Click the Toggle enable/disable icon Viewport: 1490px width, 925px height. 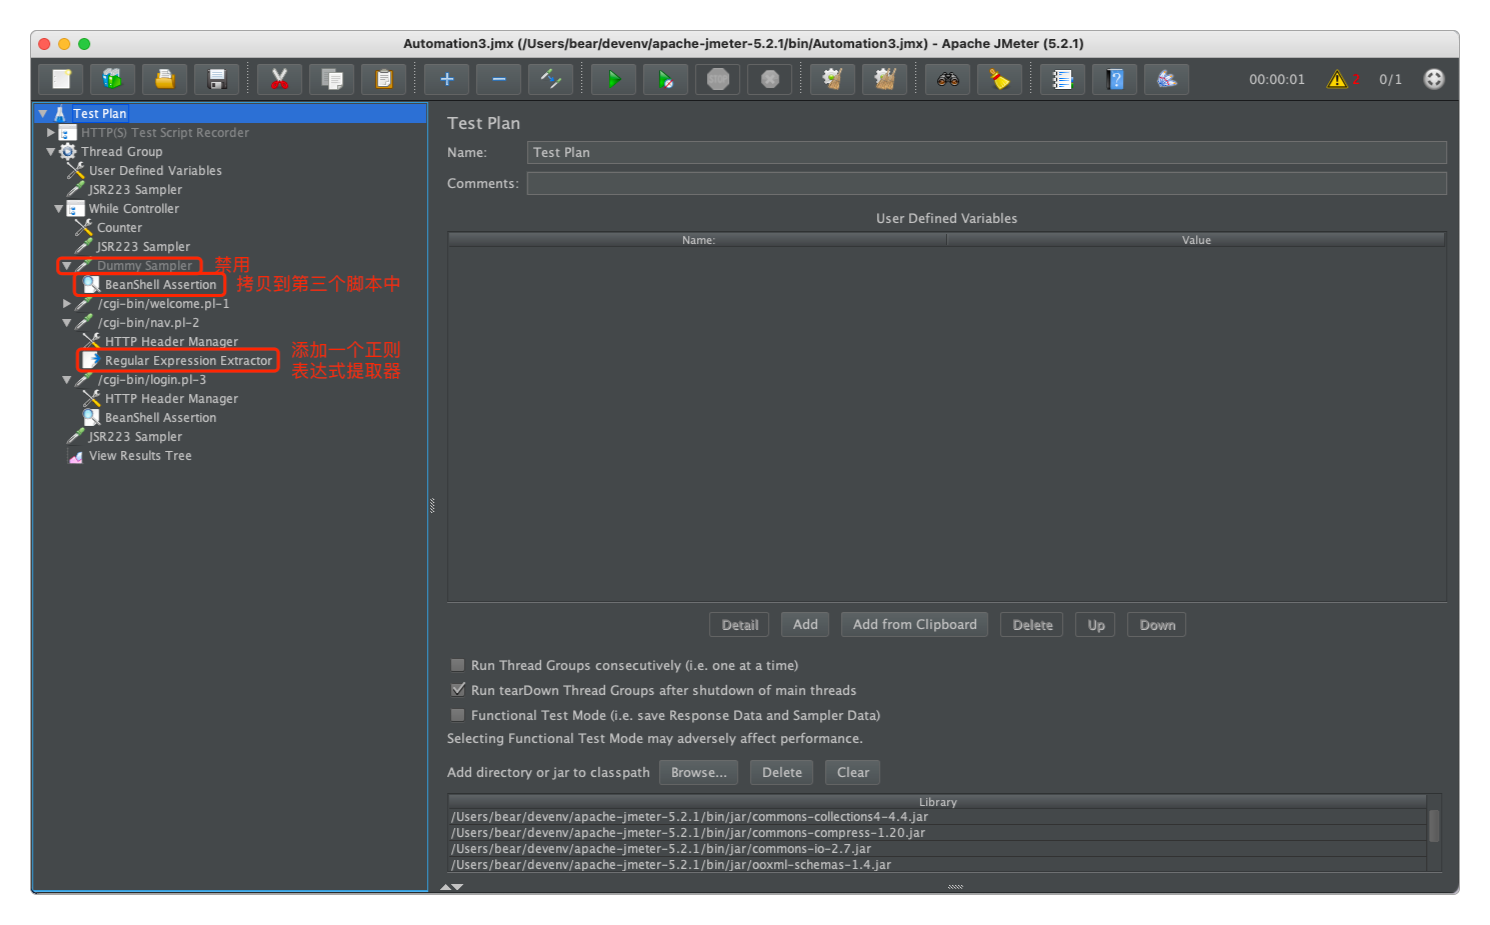[x=550, y=79]
